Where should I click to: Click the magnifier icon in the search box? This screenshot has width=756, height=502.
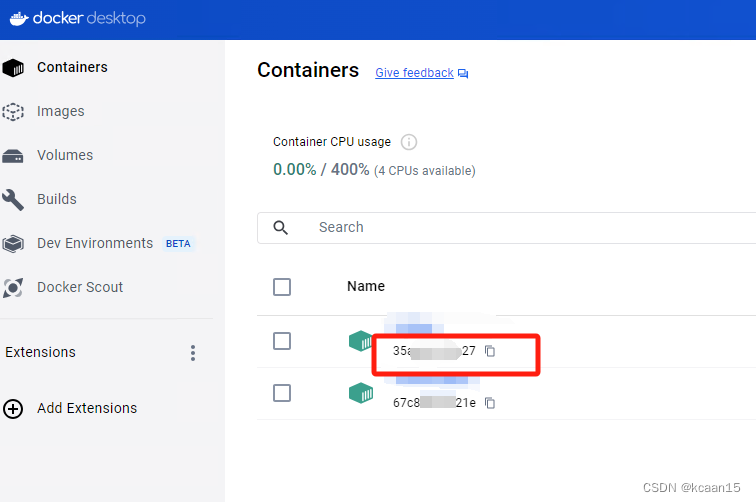click(x=281, y=228)
